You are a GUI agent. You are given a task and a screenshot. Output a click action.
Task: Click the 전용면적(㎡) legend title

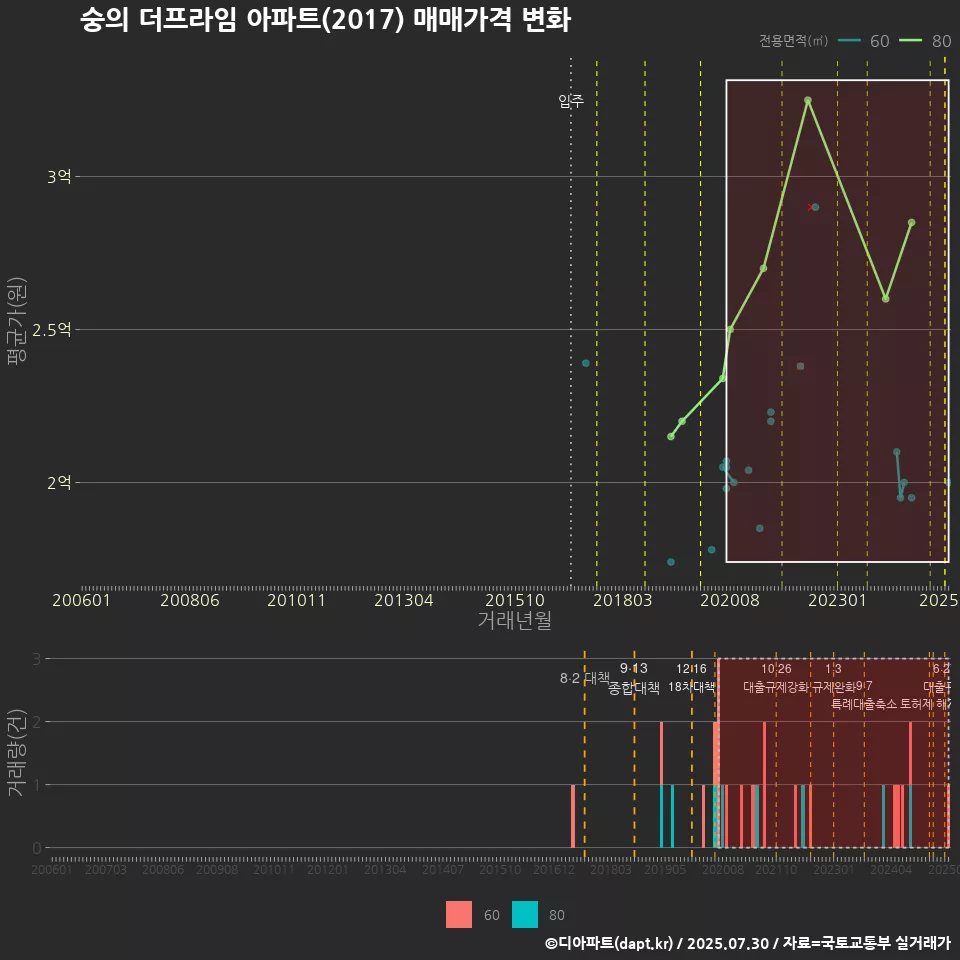[793, 41]
